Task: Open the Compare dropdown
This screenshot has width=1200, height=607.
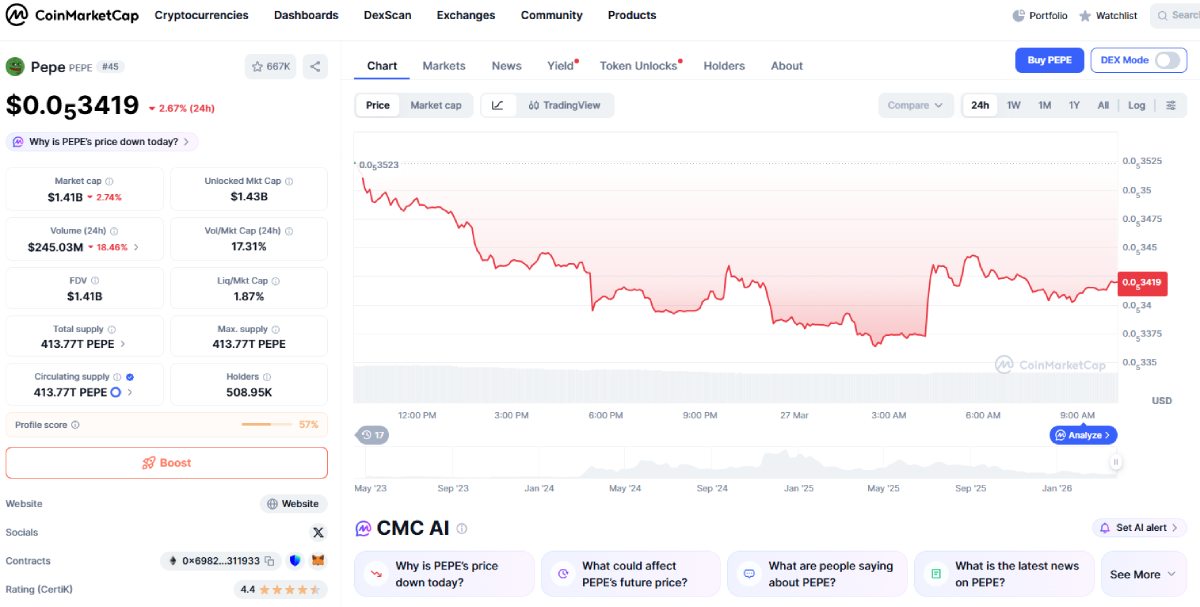Action: point(916,105)
